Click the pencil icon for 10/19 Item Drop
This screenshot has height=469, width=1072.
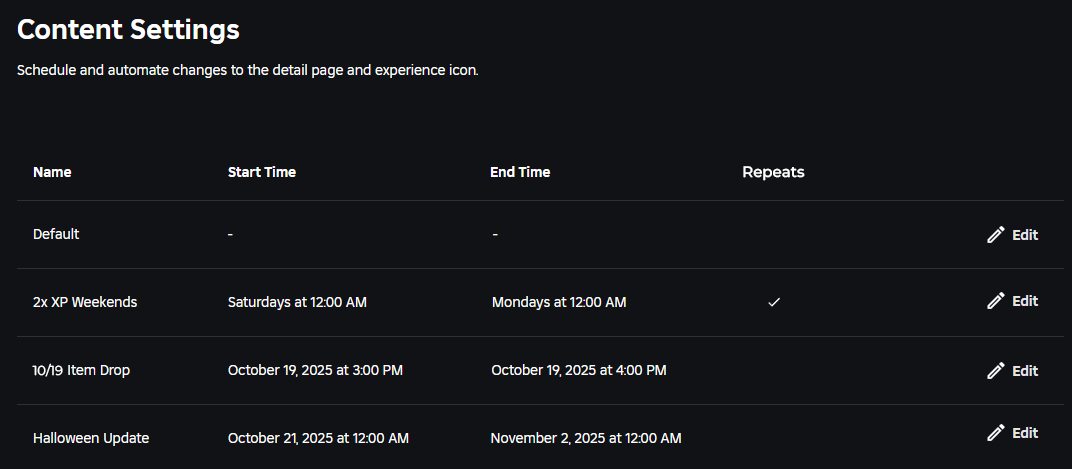(x=995, y=371)
